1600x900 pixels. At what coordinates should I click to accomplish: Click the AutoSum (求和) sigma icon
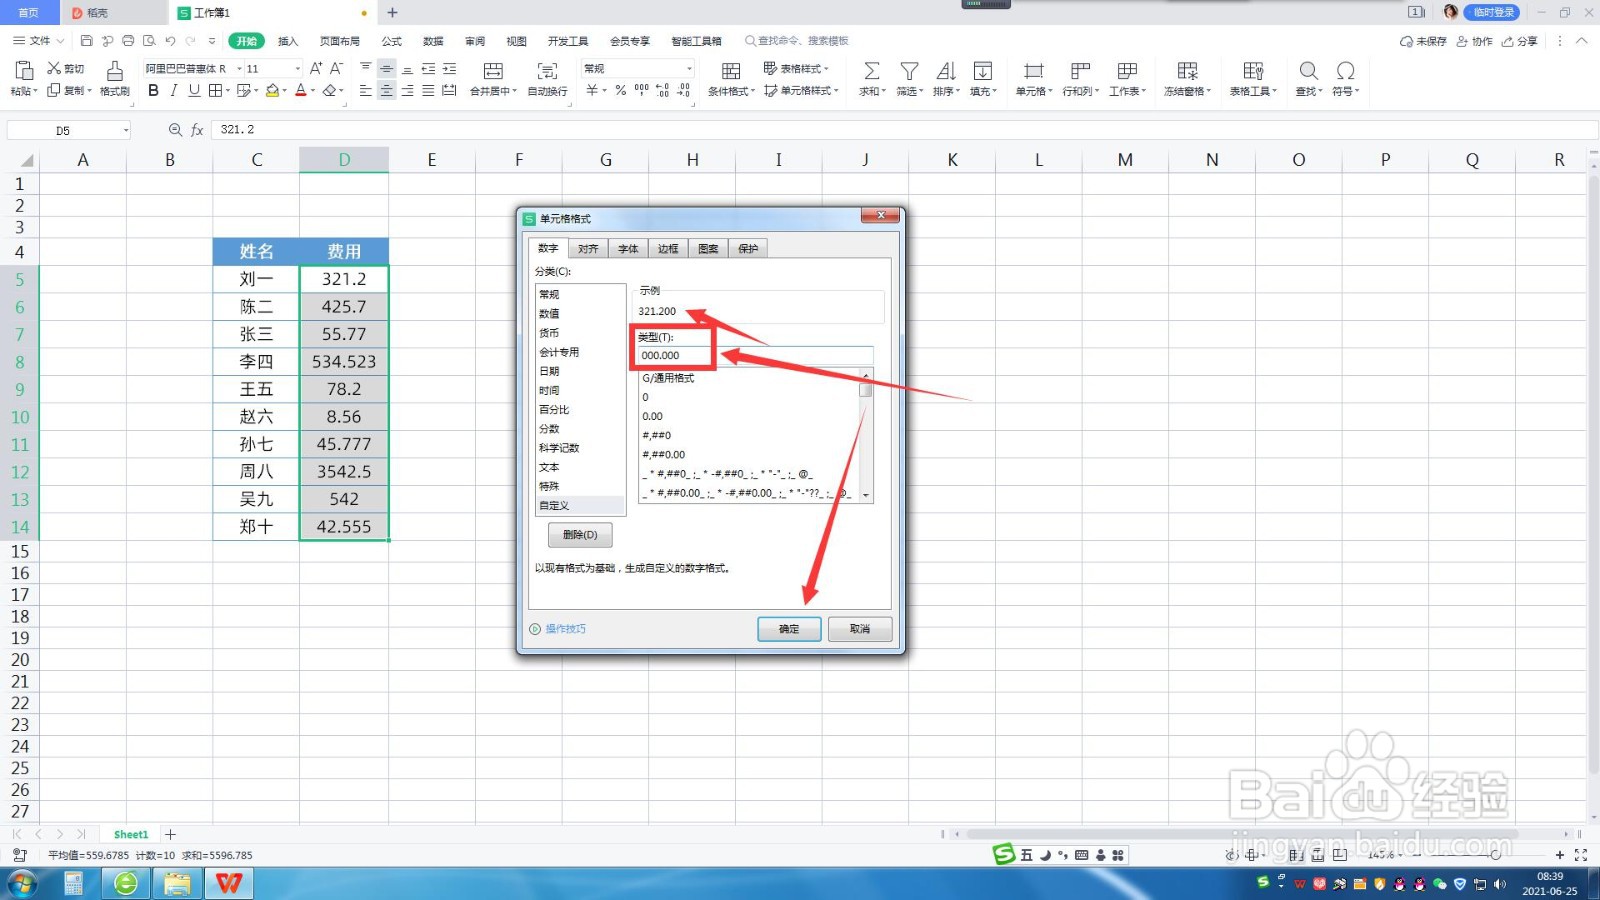(872, 70)
